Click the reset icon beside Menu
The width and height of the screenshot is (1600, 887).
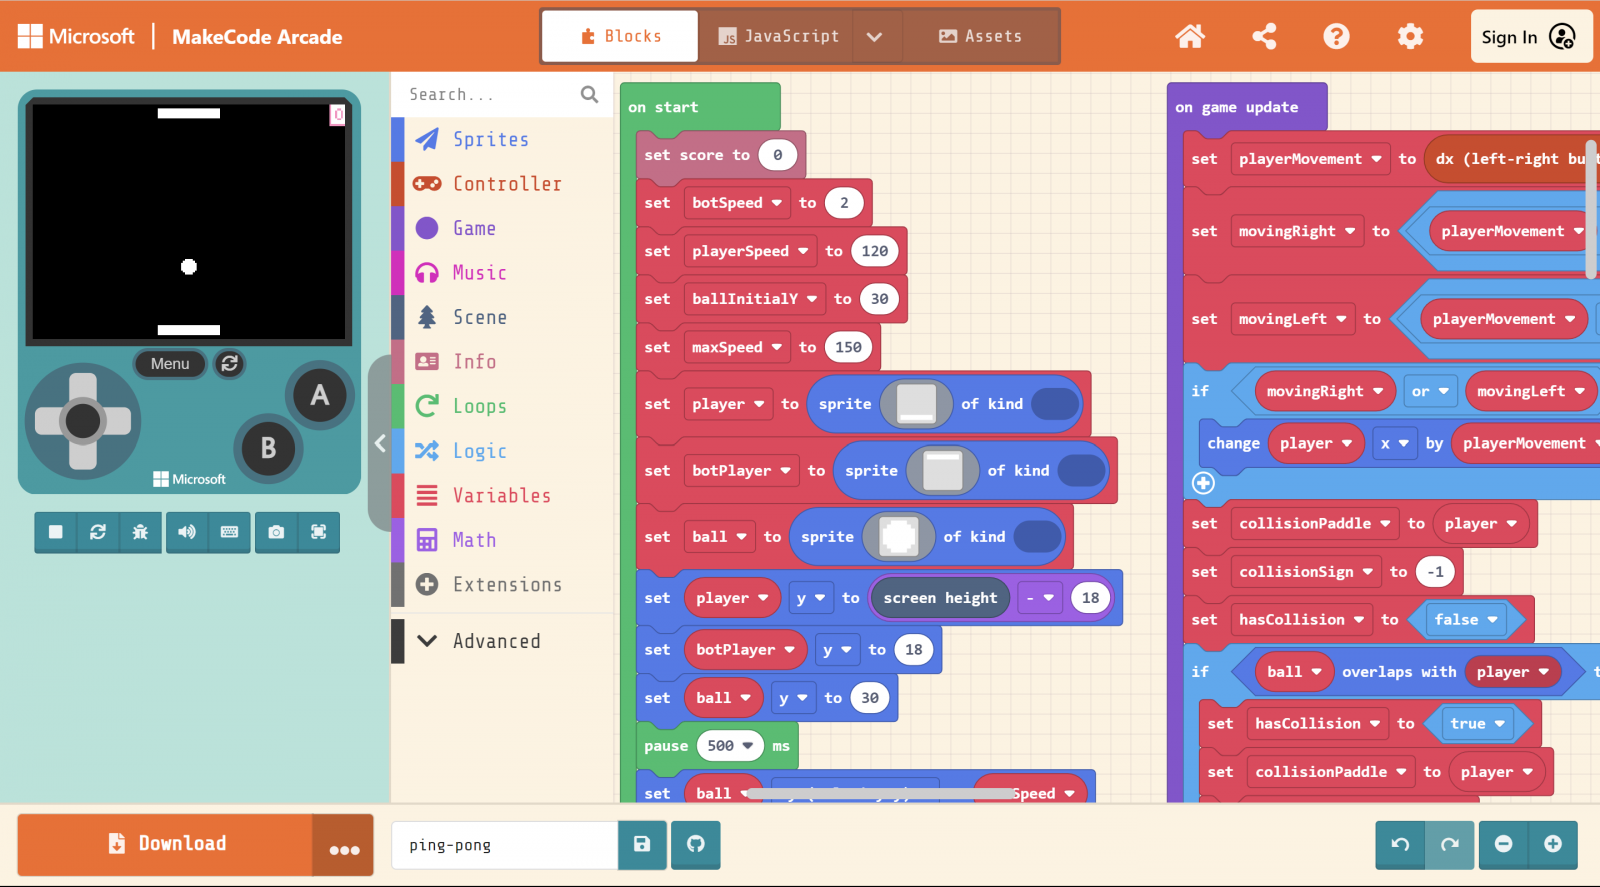[230, 364]
